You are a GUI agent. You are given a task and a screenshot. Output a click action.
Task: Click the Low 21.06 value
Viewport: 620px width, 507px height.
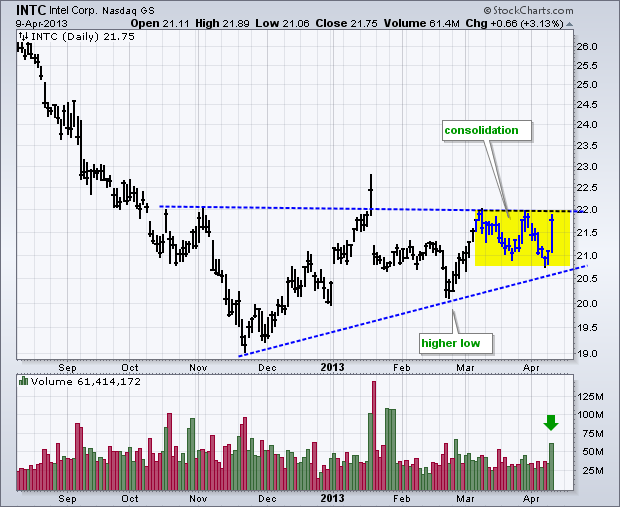click(282, 23)
